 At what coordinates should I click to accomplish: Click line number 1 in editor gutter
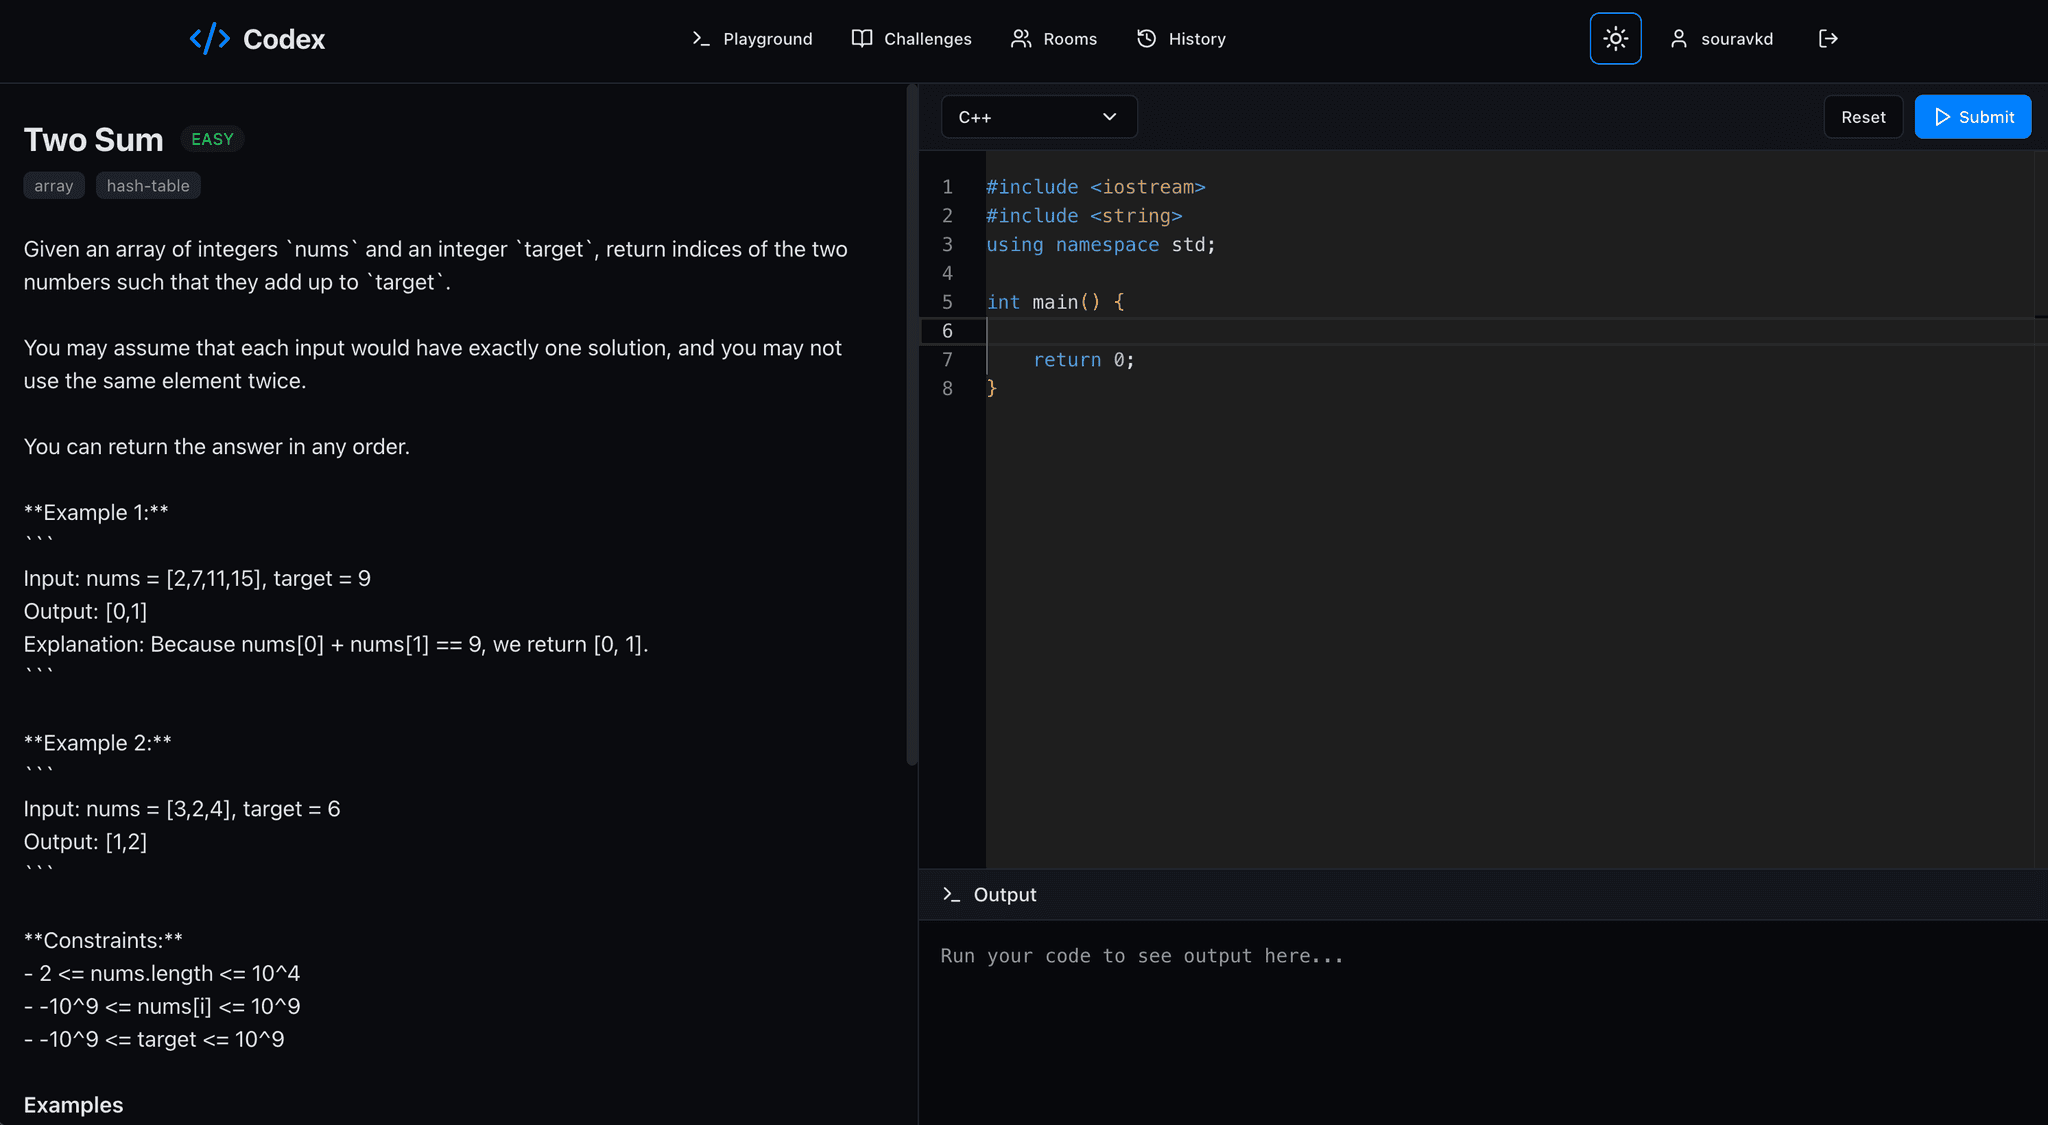[x=947, y=187]
